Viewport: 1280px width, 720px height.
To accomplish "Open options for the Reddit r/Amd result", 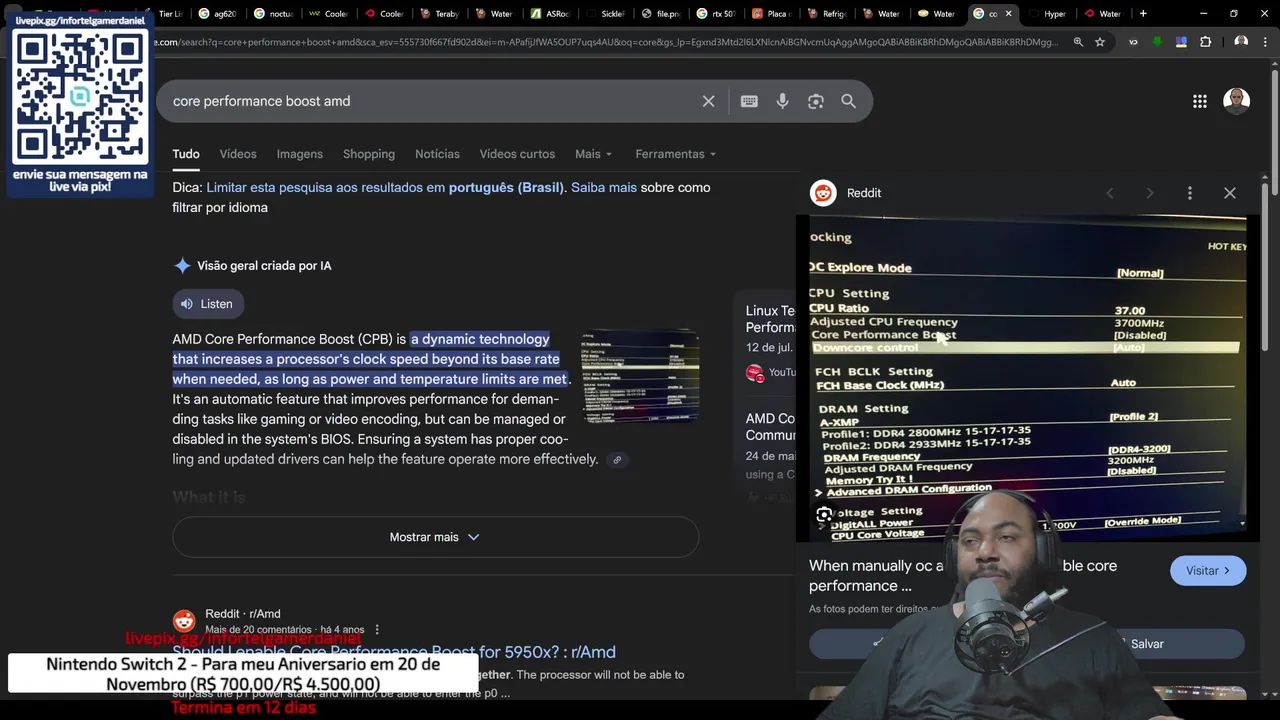I will coord(377,630).
